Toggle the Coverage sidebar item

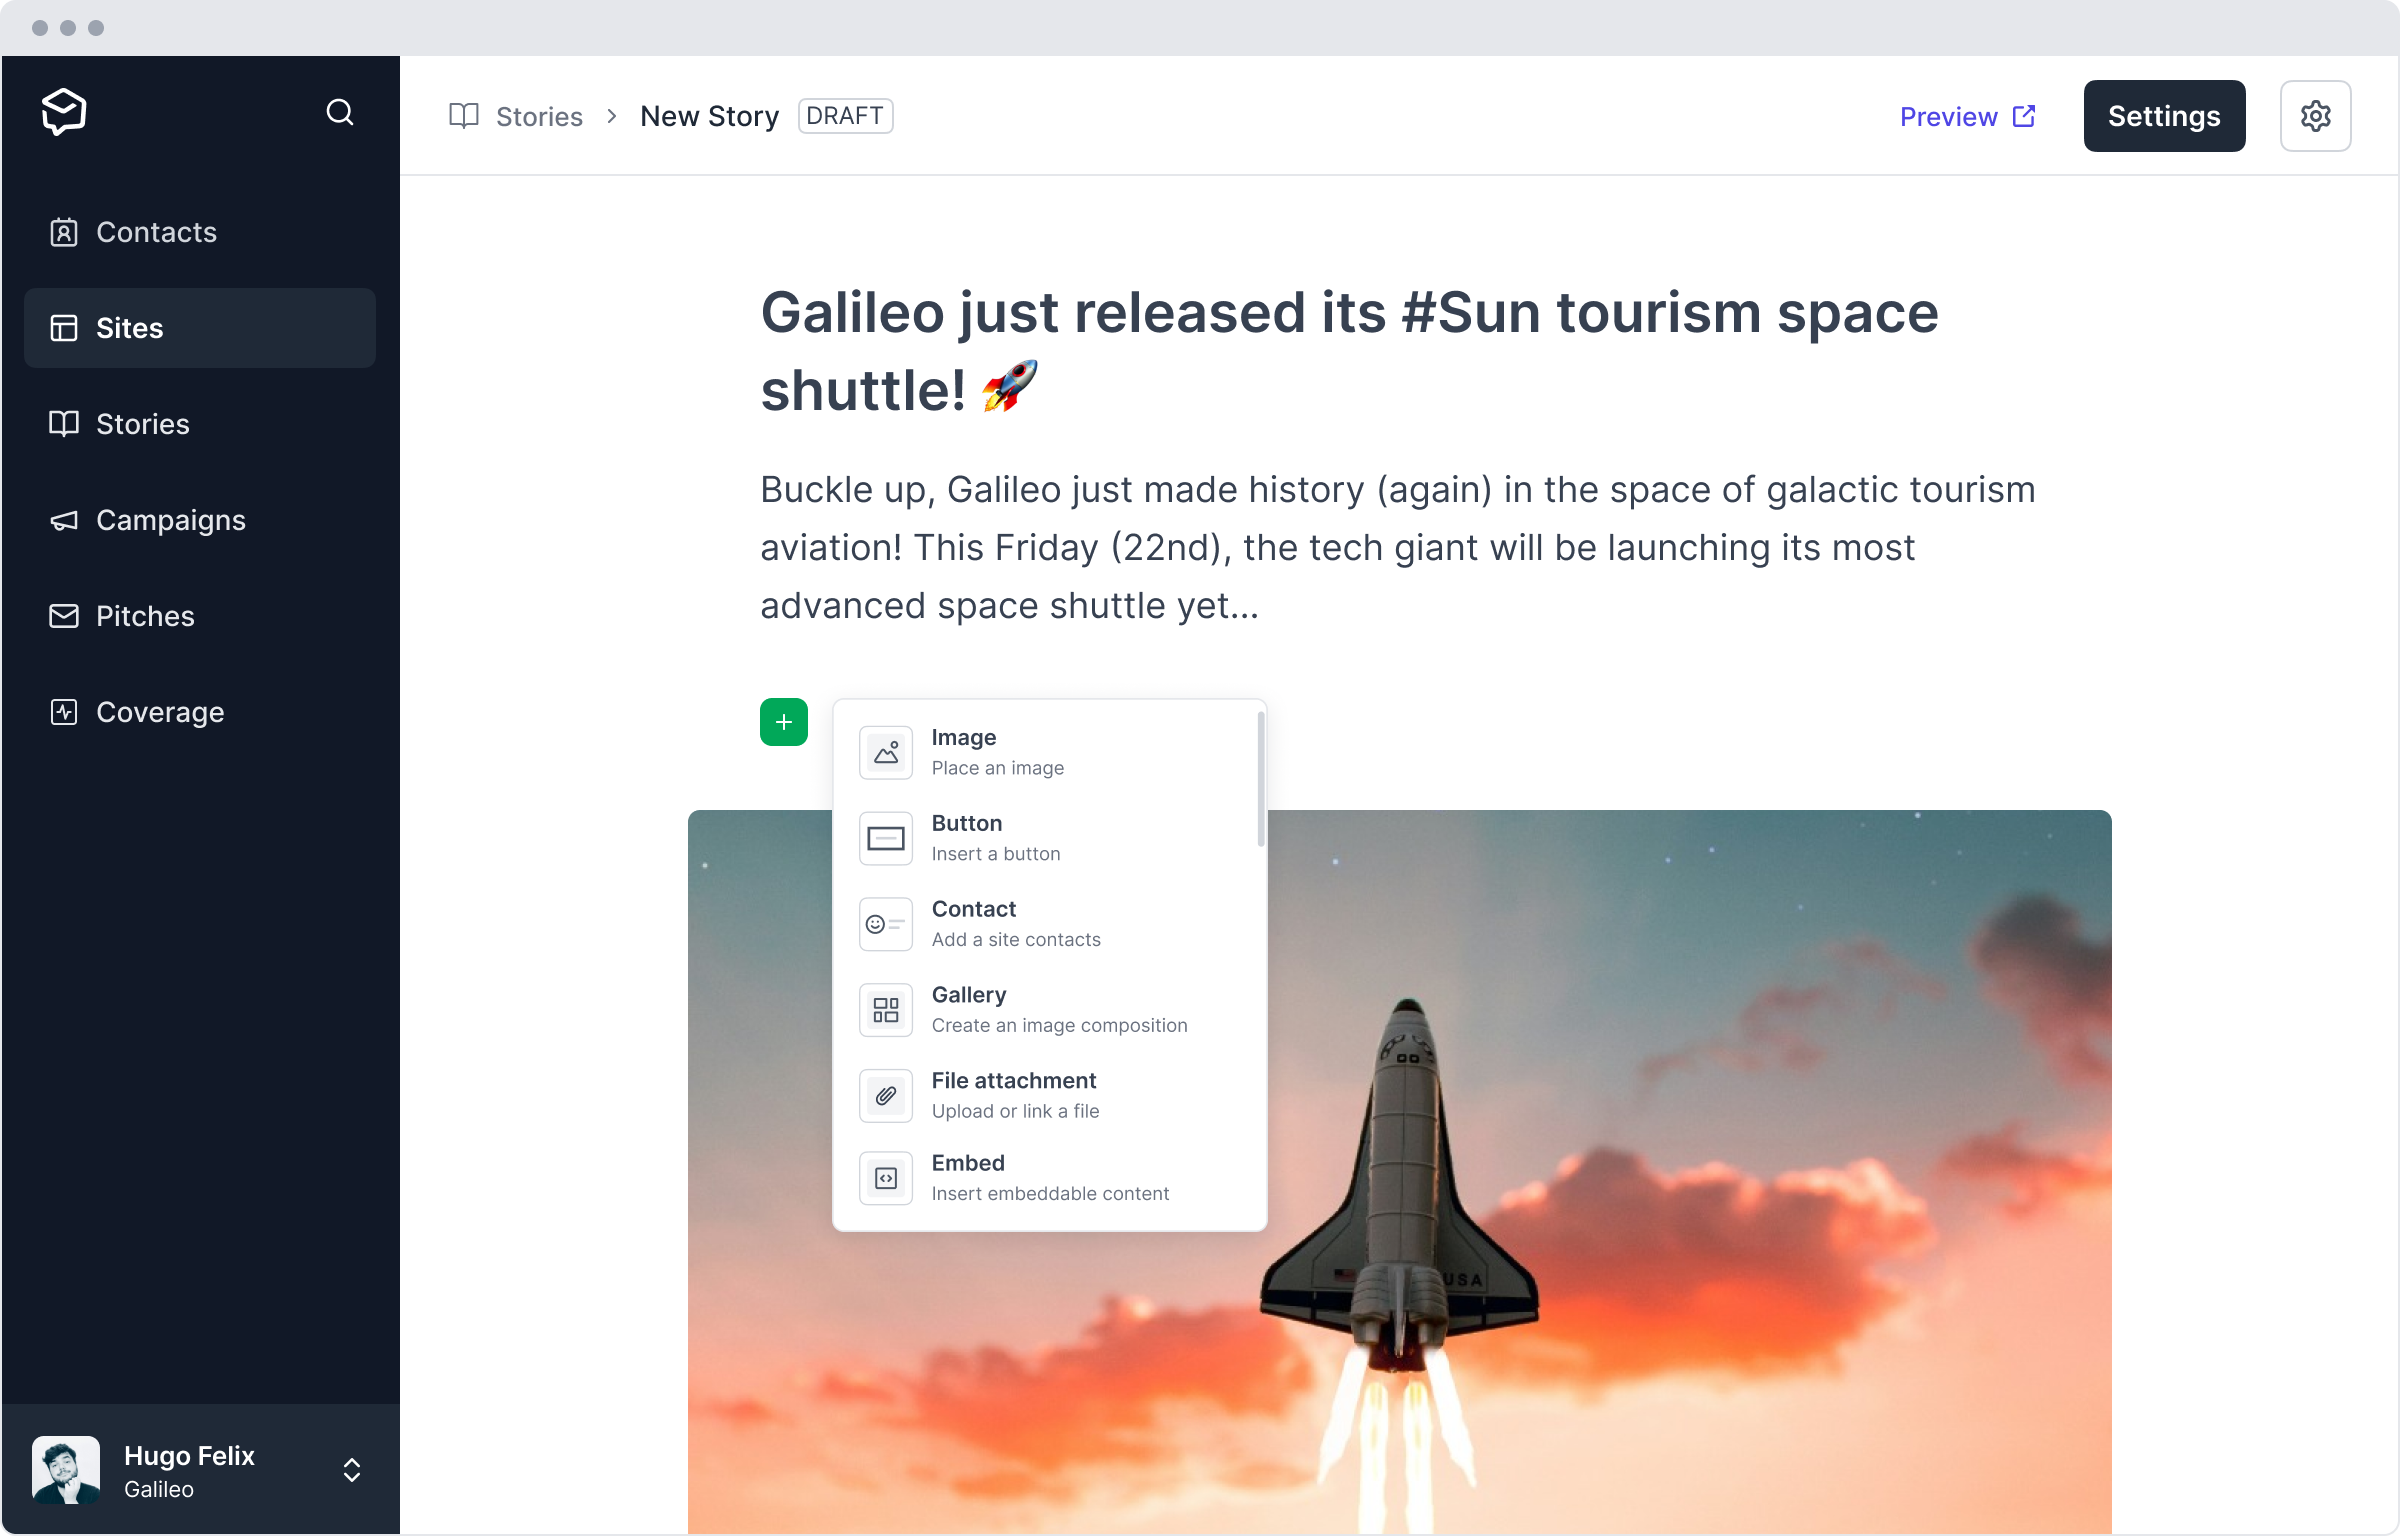click(x=159, y=712)
